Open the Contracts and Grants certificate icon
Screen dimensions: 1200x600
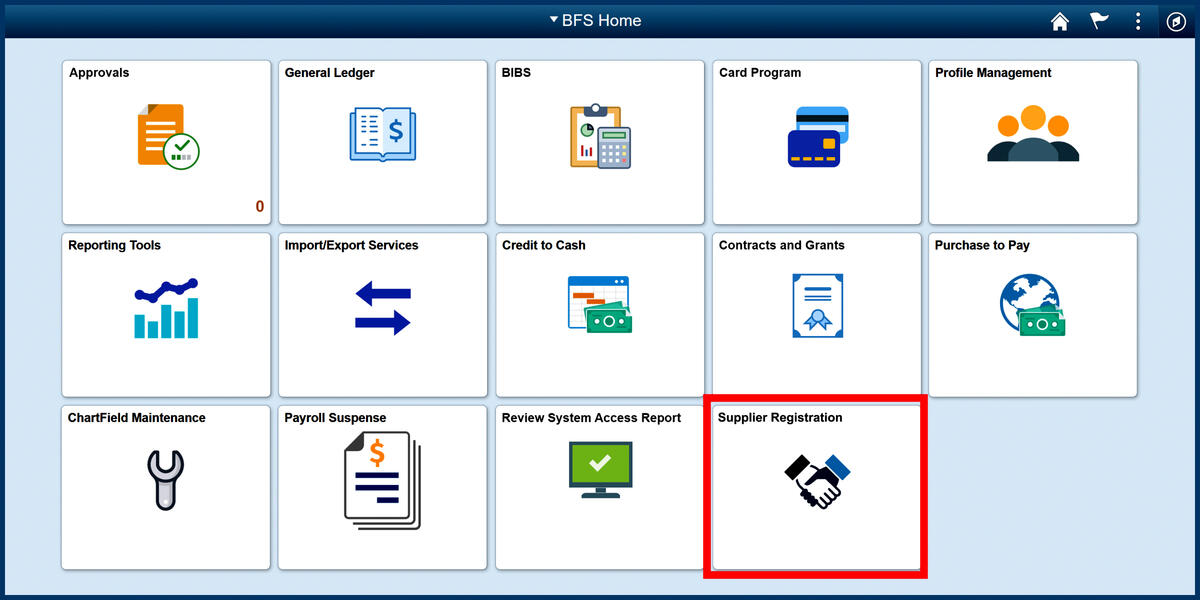click(x=817, y=305)
